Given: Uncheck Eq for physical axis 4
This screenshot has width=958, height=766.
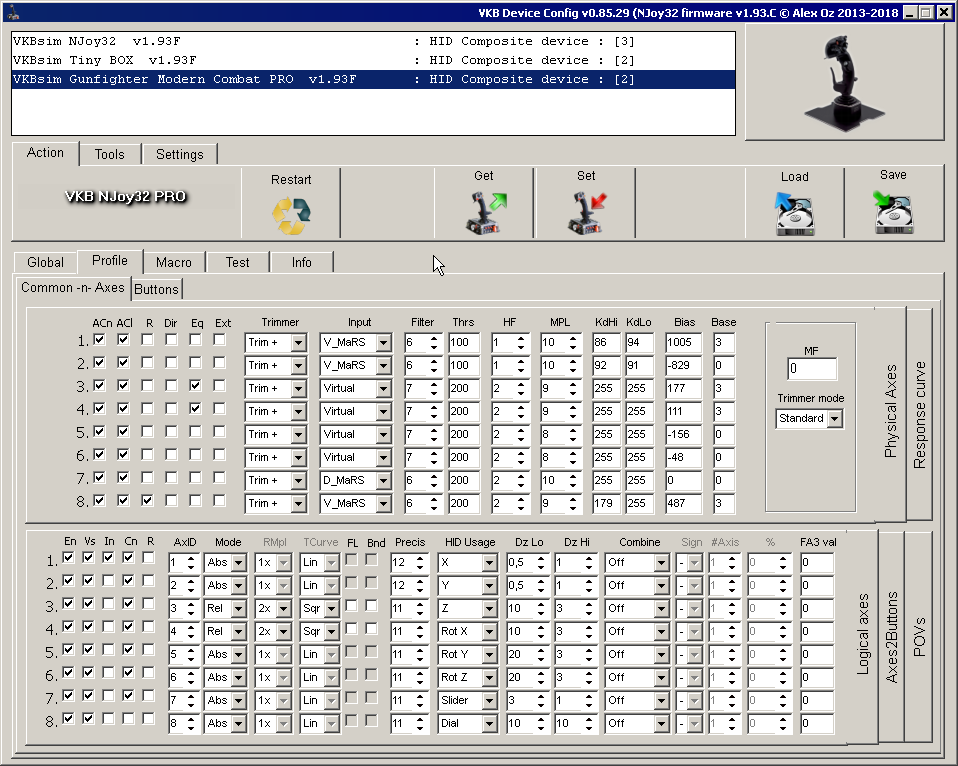Looking at the screenshot, I should (196, 409).
